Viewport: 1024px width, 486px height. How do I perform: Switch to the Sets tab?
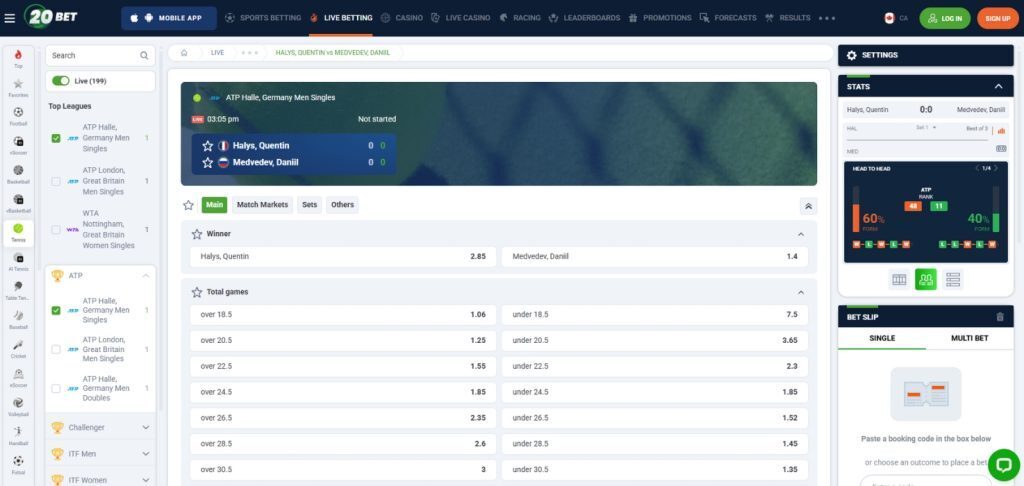click(x=310, y=205)
